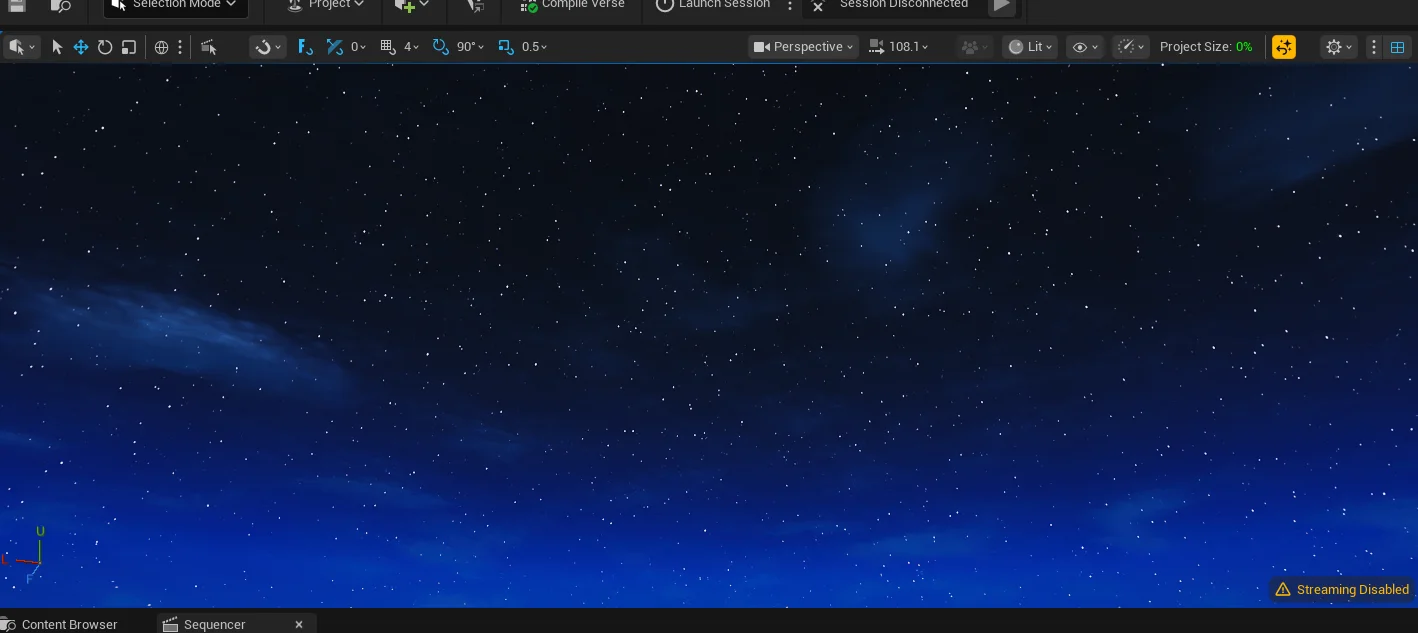Screen dimensions: 1418x633
Task: Toggle scale snapping icon
Action: coord(506,47)
